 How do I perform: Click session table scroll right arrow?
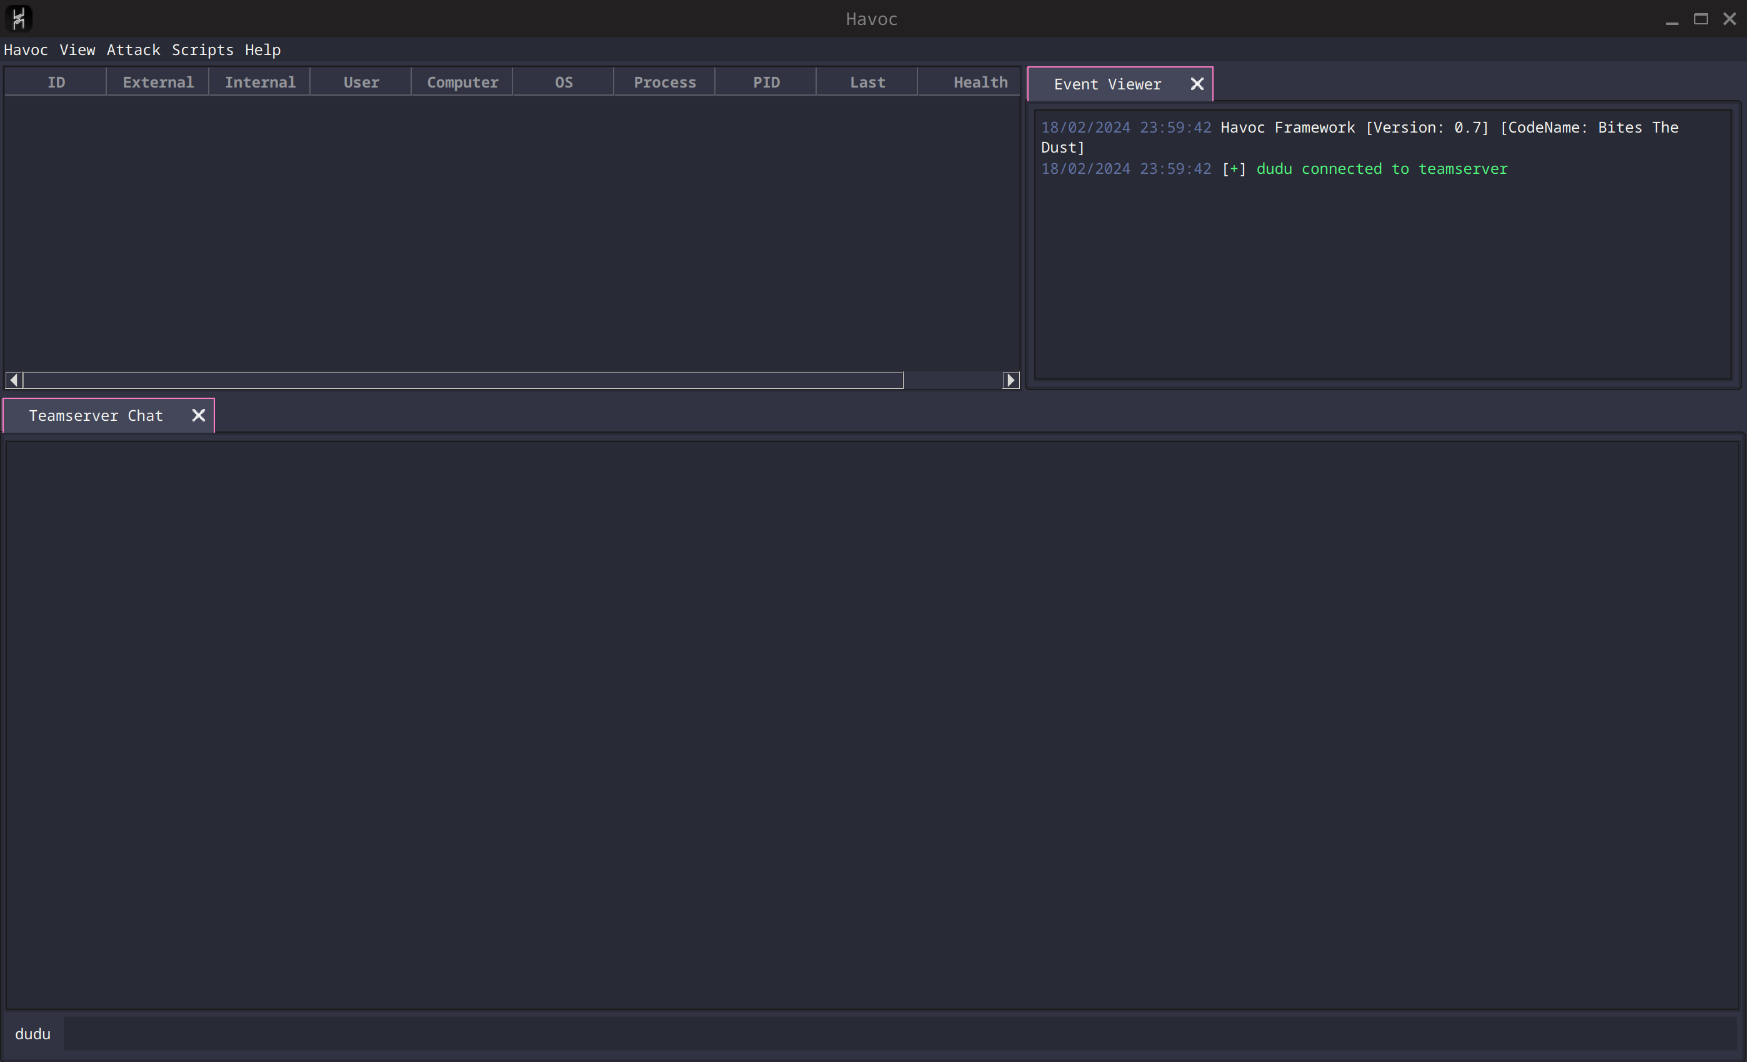[x=1011, y=380]
